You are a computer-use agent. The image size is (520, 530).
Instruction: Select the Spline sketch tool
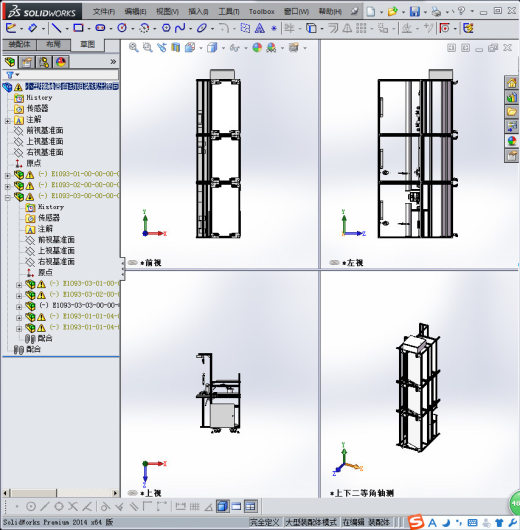point(180,28)
